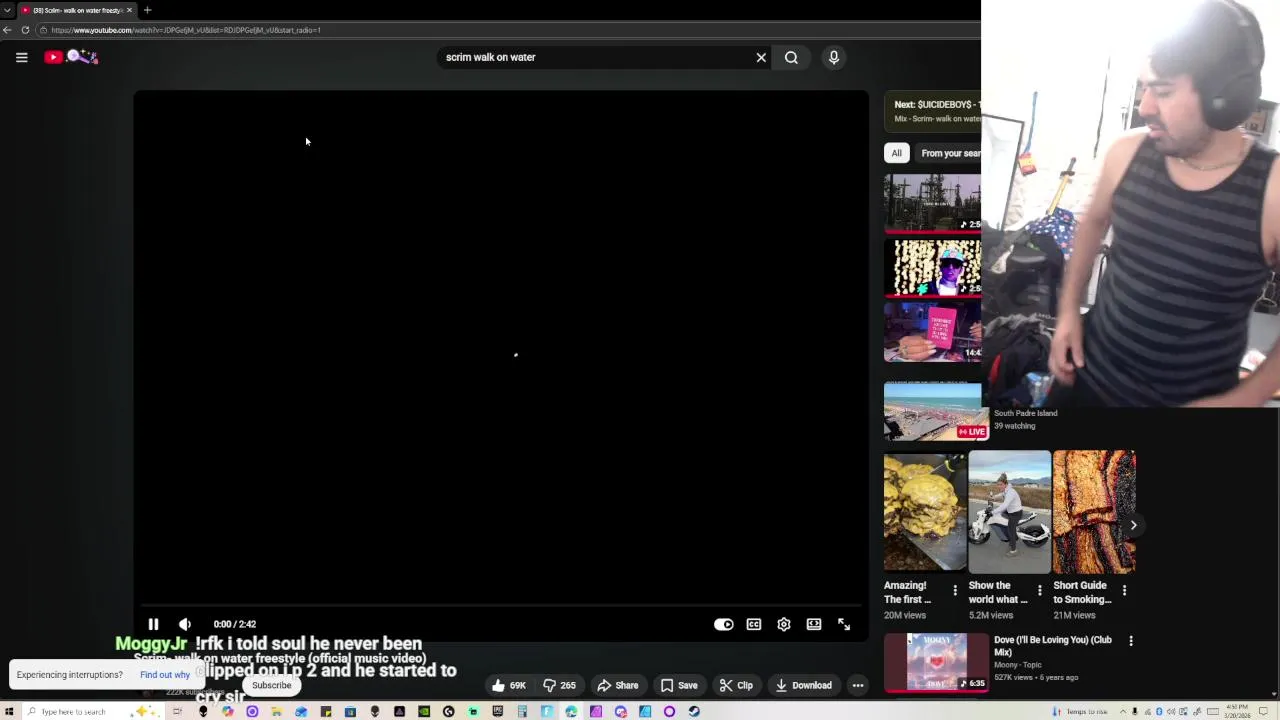Go to YouTube home via logo
The width and height of the screenshot is (1280, 720).
coord(70,57)
